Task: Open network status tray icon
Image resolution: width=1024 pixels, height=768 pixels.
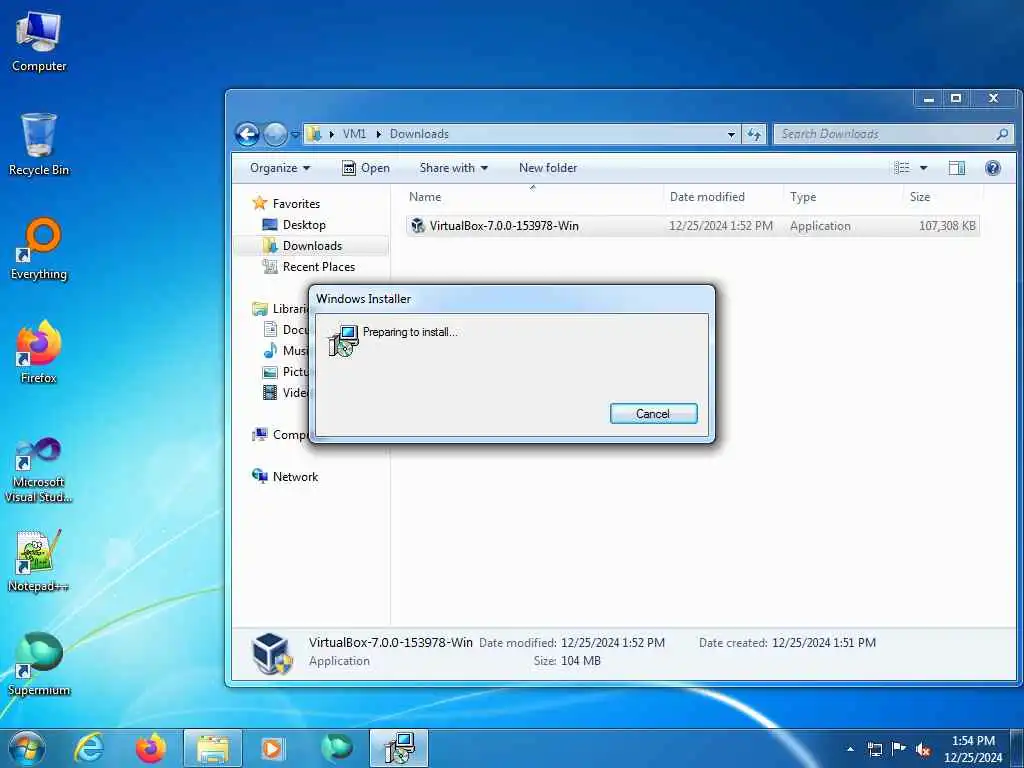Action: click(x=874, y=749)
